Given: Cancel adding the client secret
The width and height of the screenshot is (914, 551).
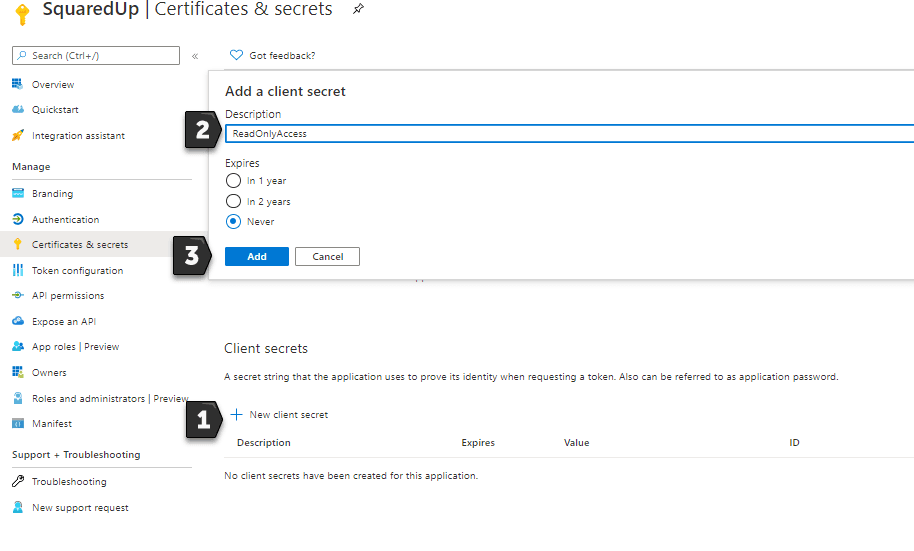Looking at the screenshot, I should click(x=327, y=257).
